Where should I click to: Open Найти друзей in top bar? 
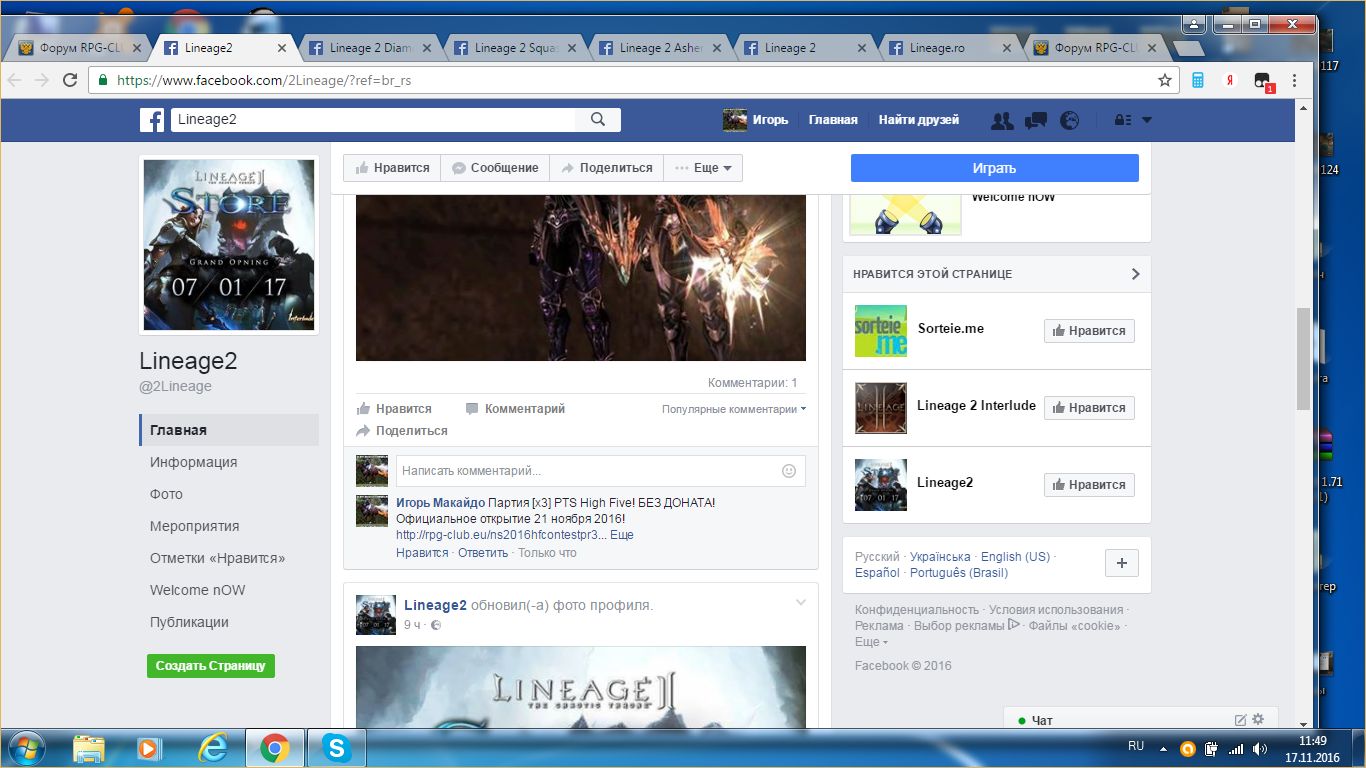pyautogui.click(x=918, y=120)
